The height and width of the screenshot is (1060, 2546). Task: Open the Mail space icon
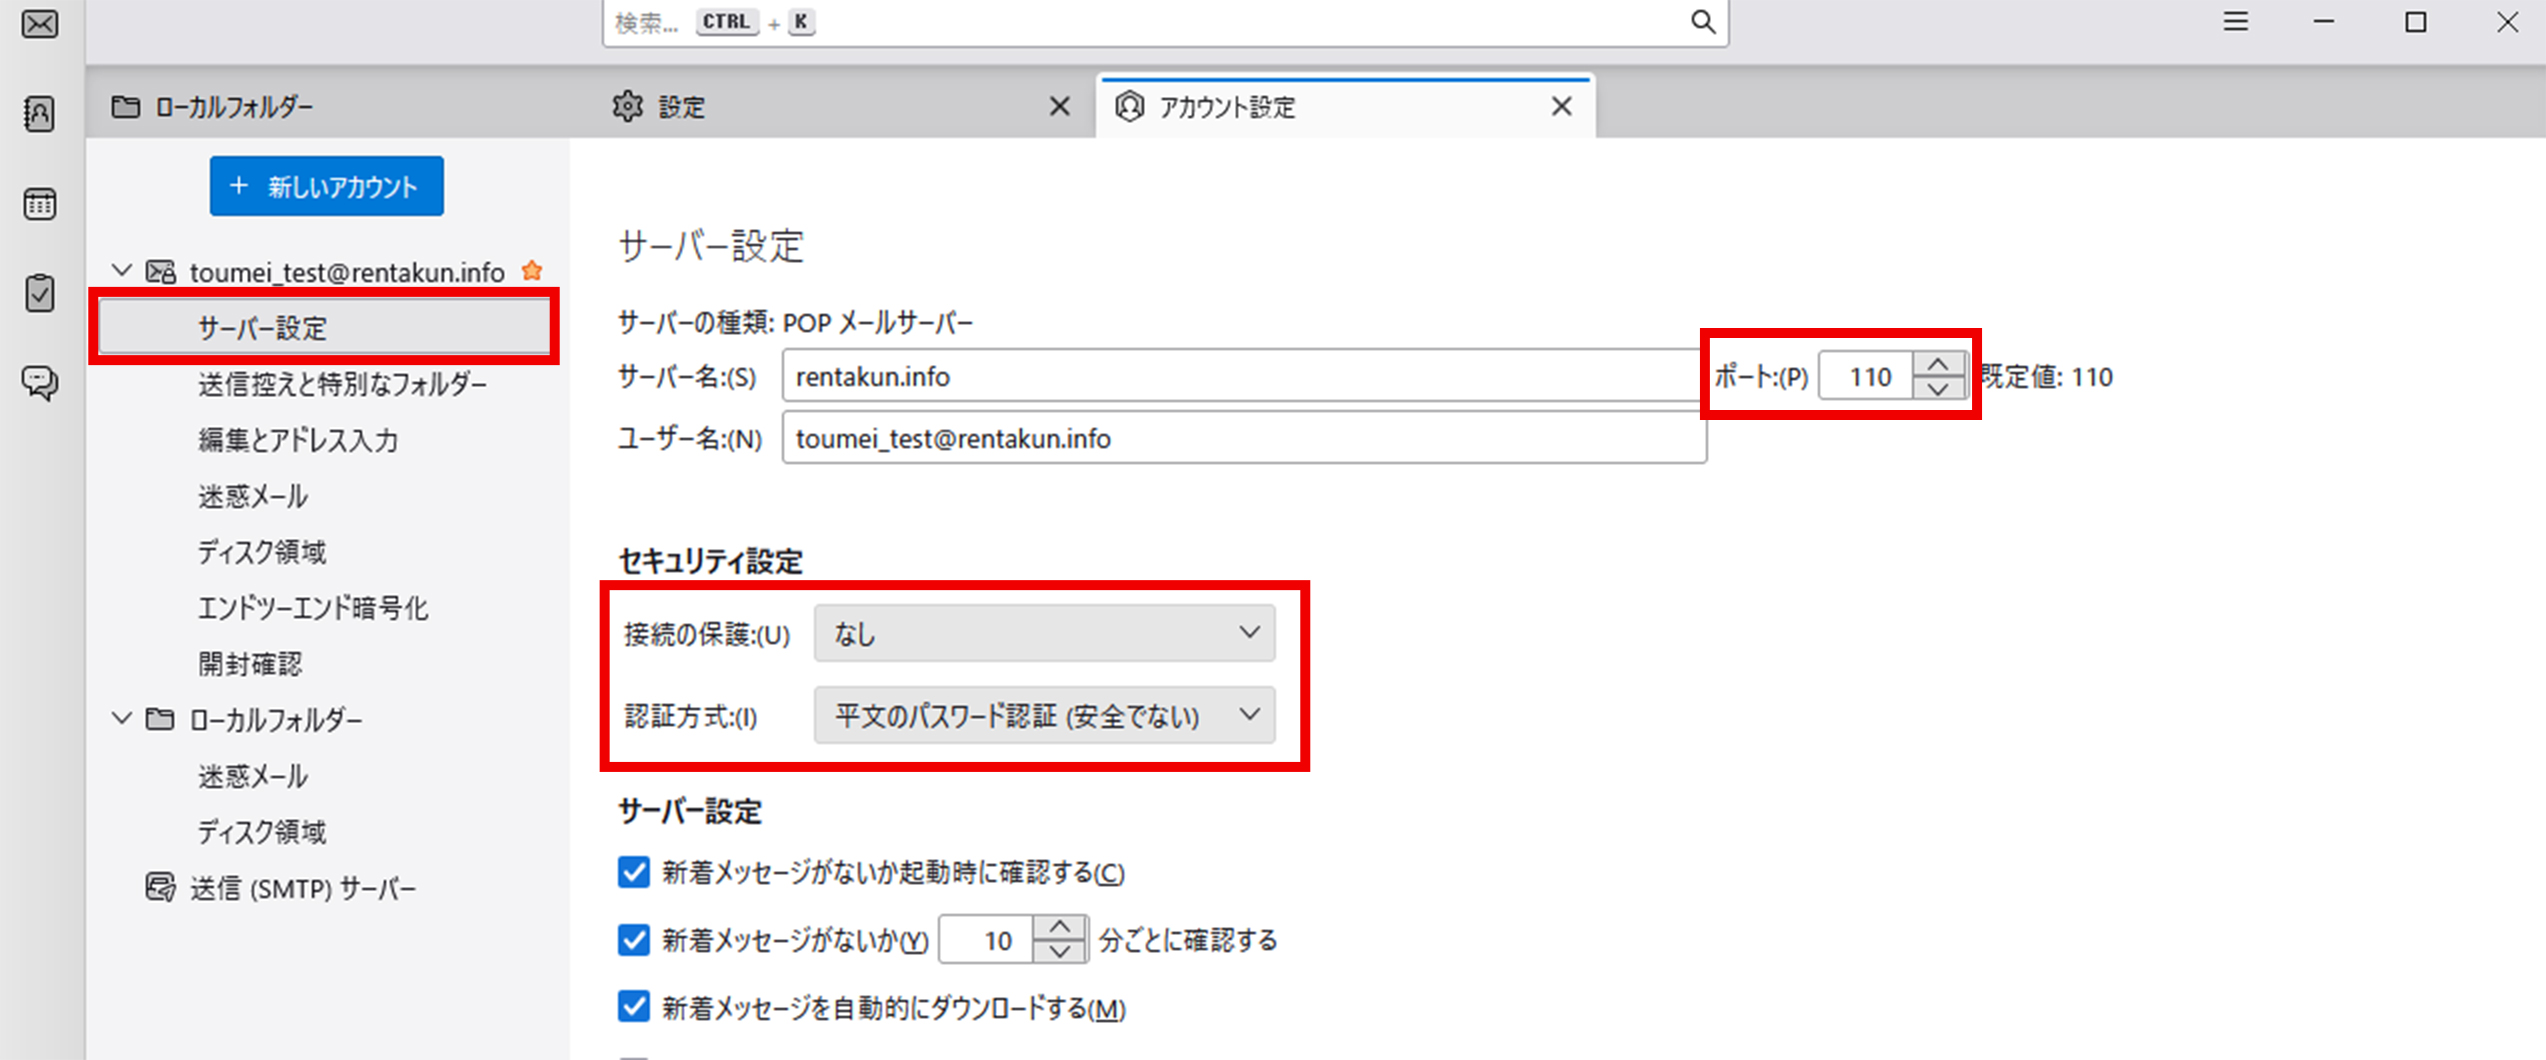(40, 24)
